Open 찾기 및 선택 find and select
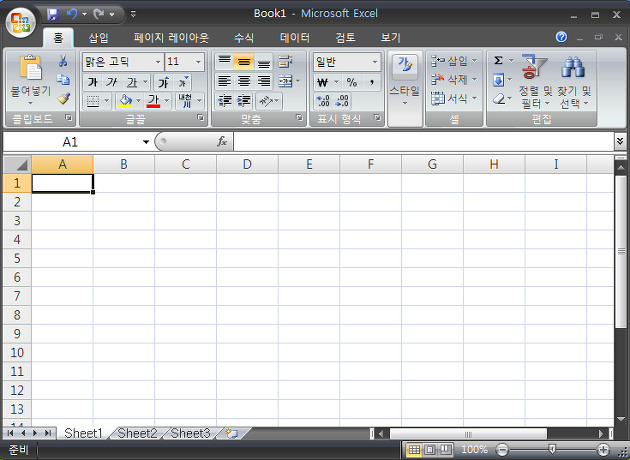 [573, 82]
